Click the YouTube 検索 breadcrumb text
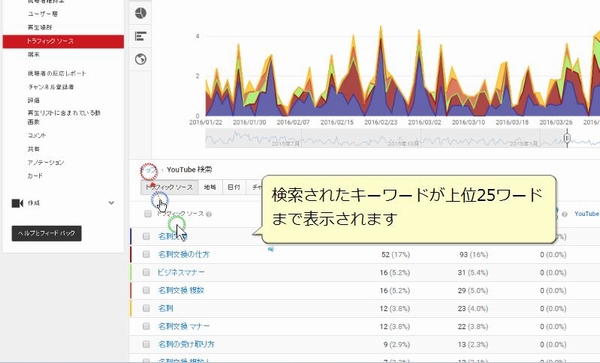 [x=189, y=169]
